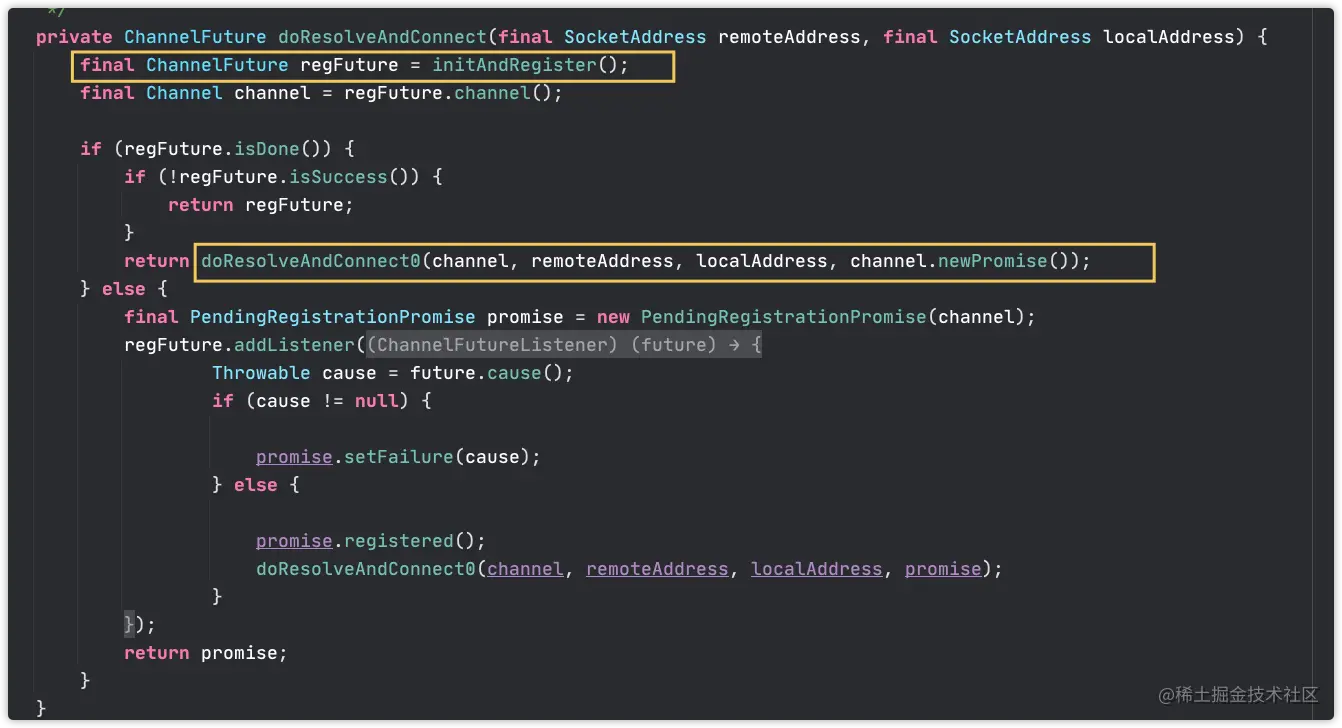Click doResolveAndConnect0 call inside lambda
This screenshot has width=1342, height=728.
(x=366, y=569)
